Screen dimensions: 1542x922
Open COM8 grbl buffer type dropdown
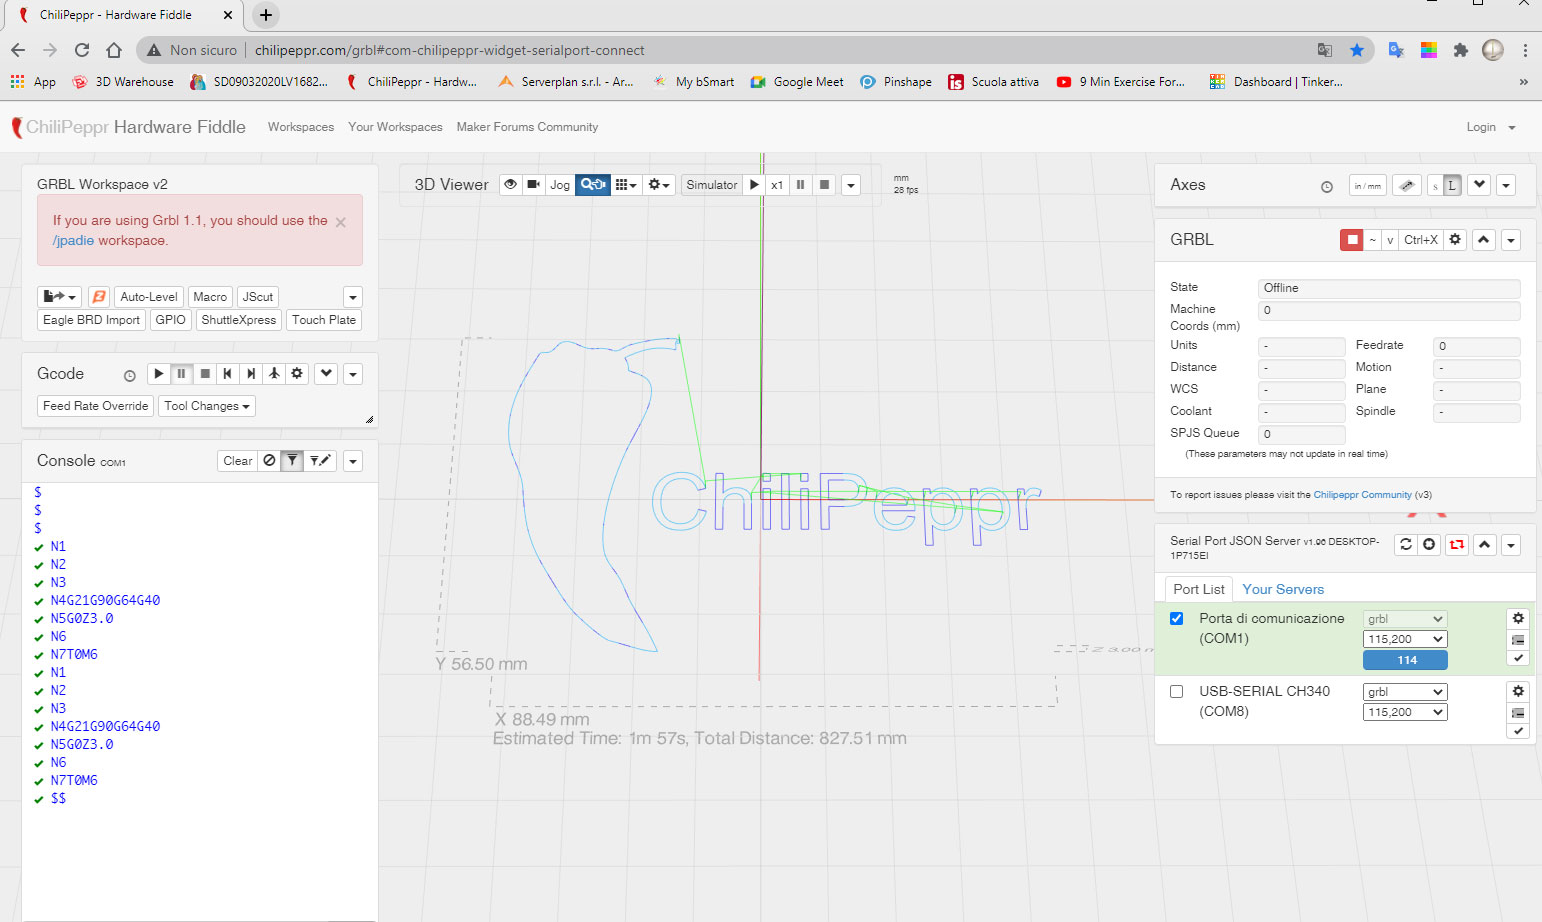point(1405,692)
